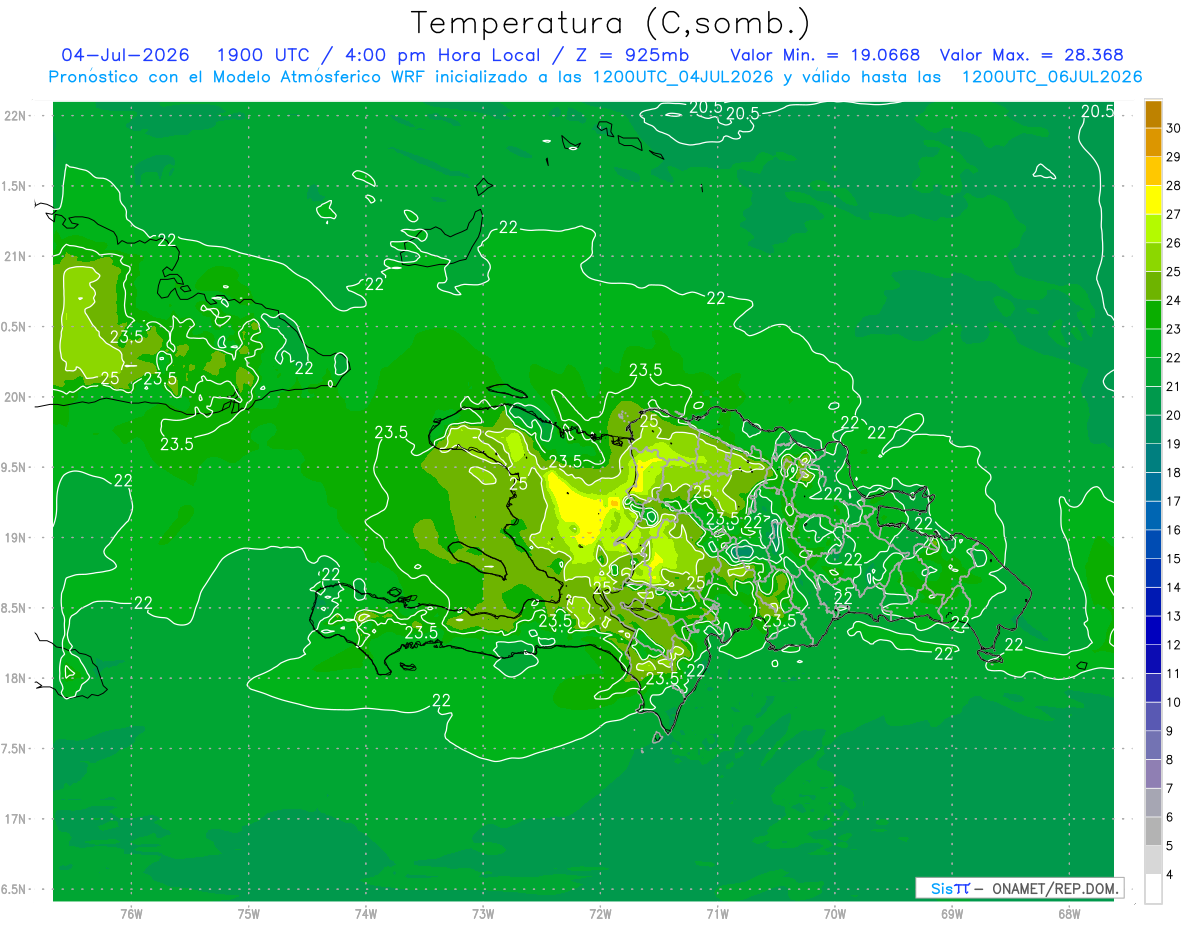Click the colorbar label "25"

1174,272
